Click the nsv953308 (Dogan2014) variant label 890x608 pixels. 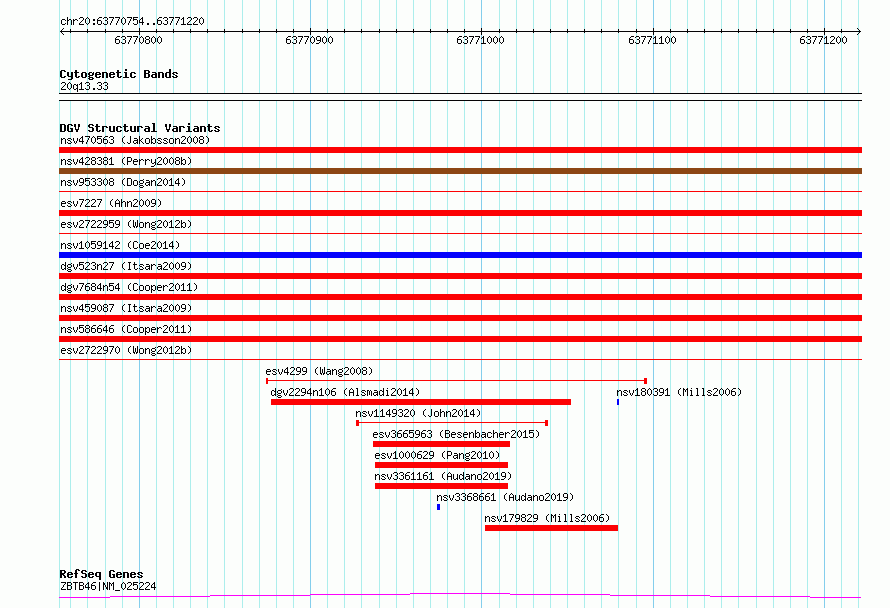pos(123,182)
